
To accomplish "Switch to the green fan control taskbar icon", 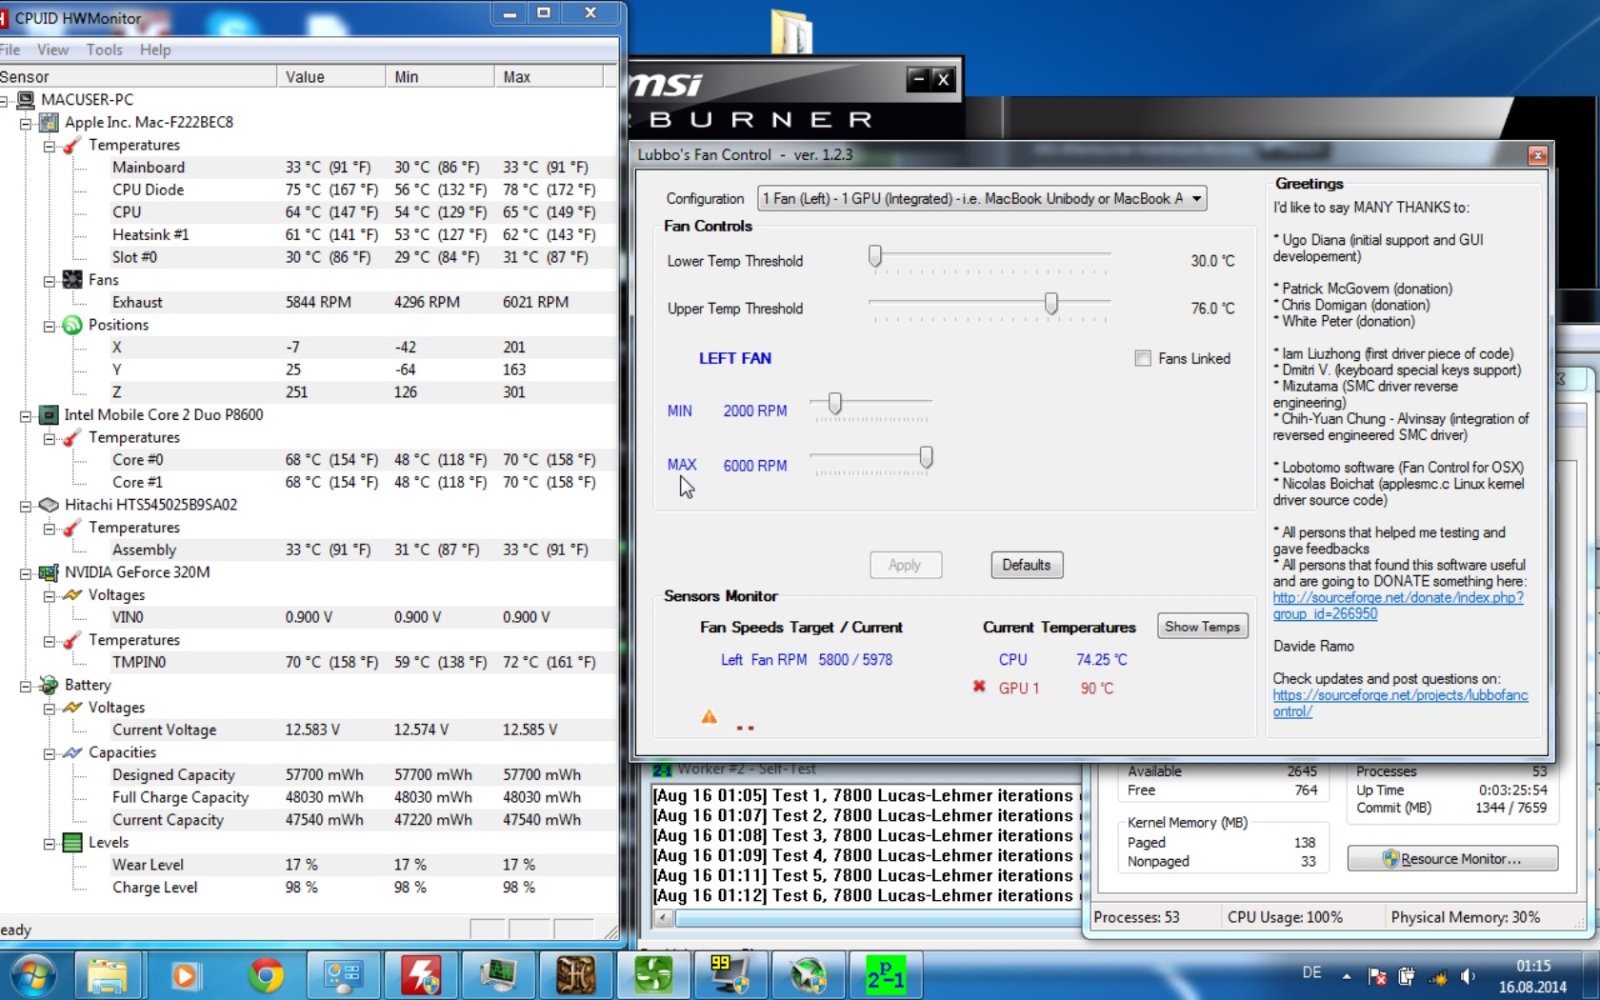I will pos(653,975).
